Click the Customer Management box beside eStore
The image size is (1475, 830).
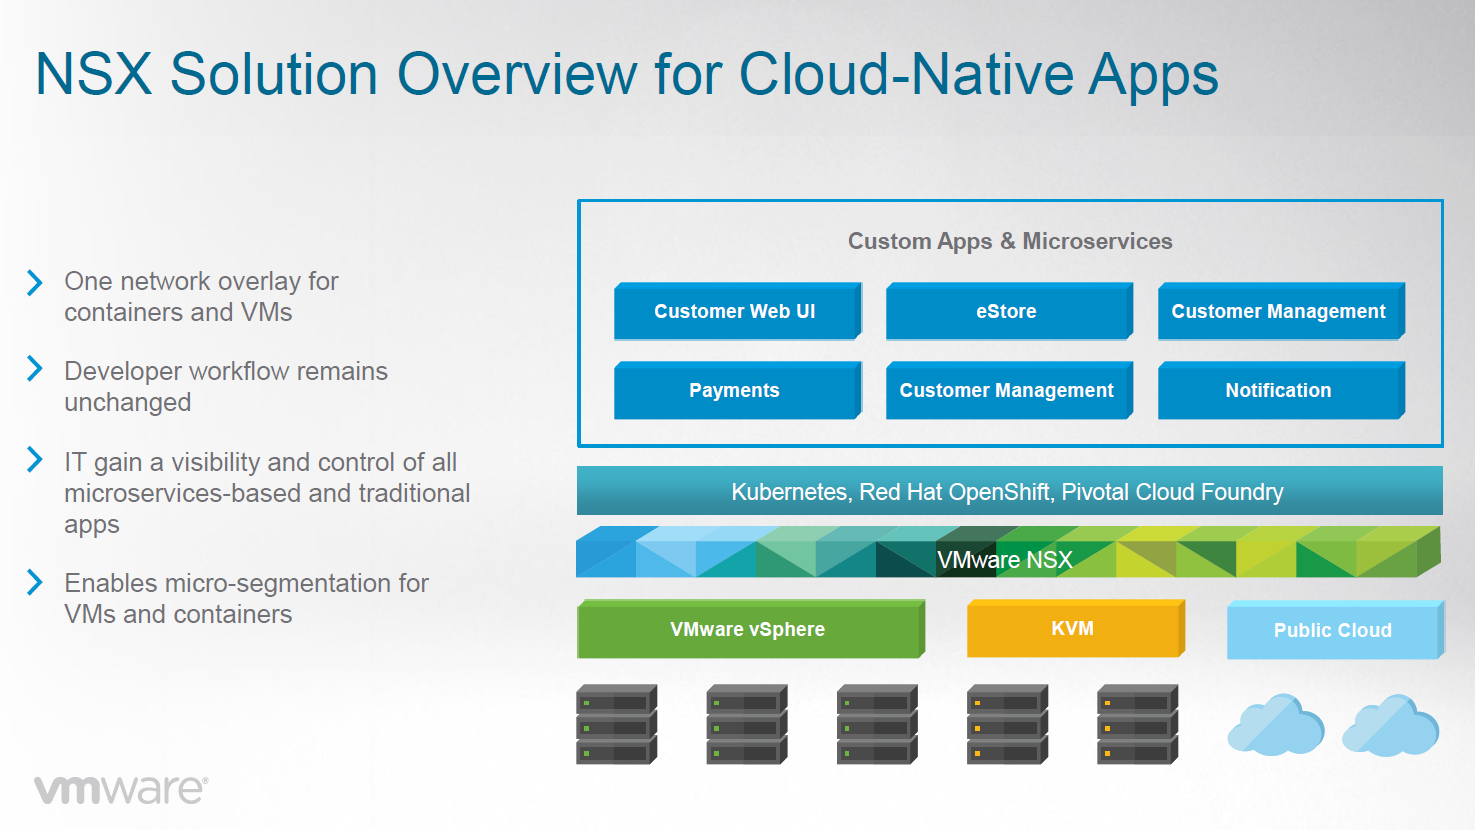point(1281,311)
